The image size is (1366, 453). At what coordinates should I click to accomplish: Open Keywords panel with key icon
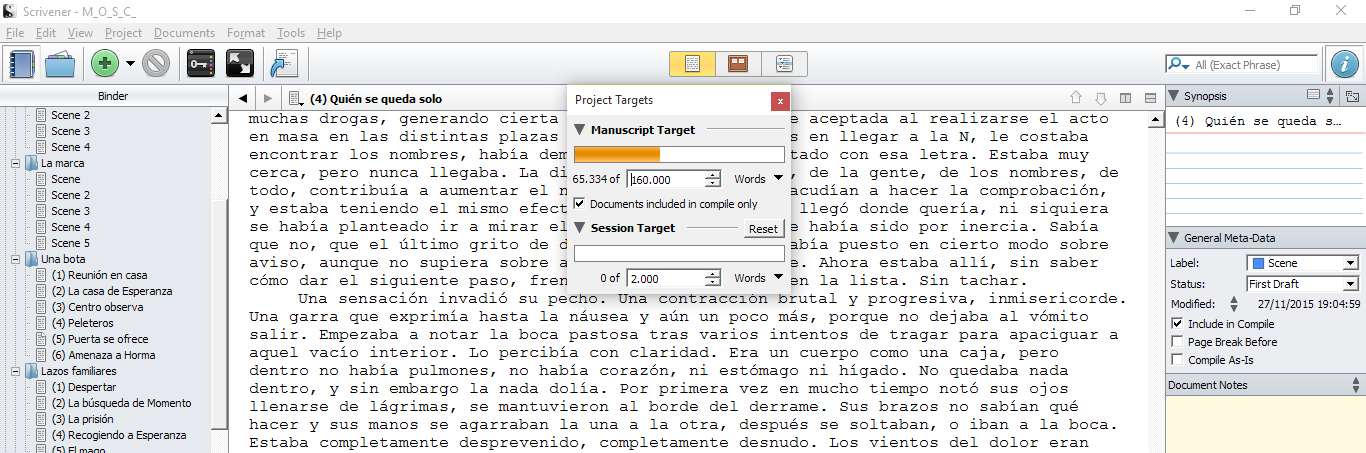[201, 64]
